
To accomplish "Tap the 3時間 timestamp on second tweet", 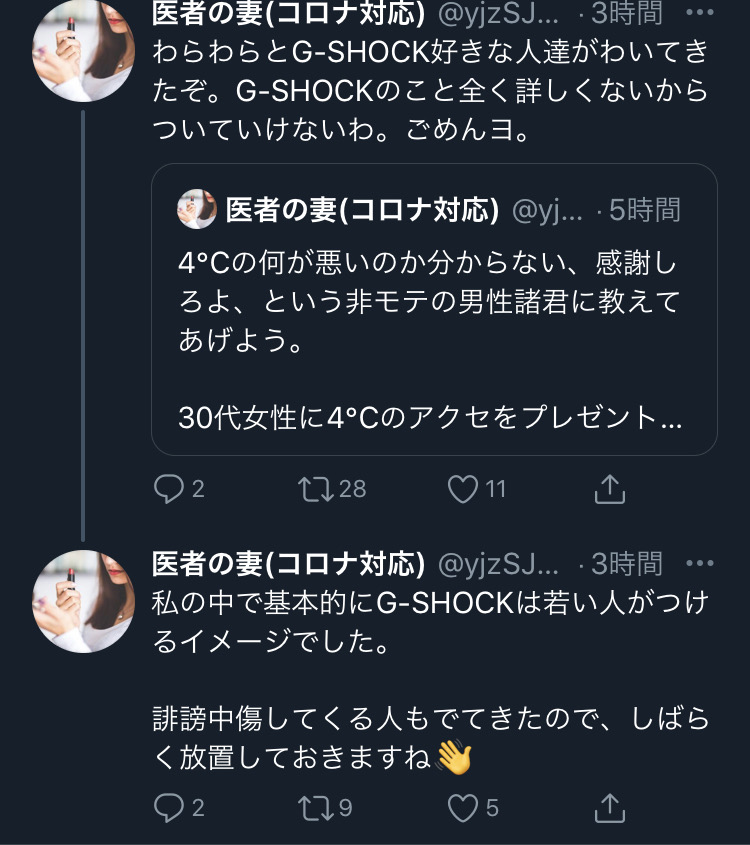I will click(x=626, y=564).
